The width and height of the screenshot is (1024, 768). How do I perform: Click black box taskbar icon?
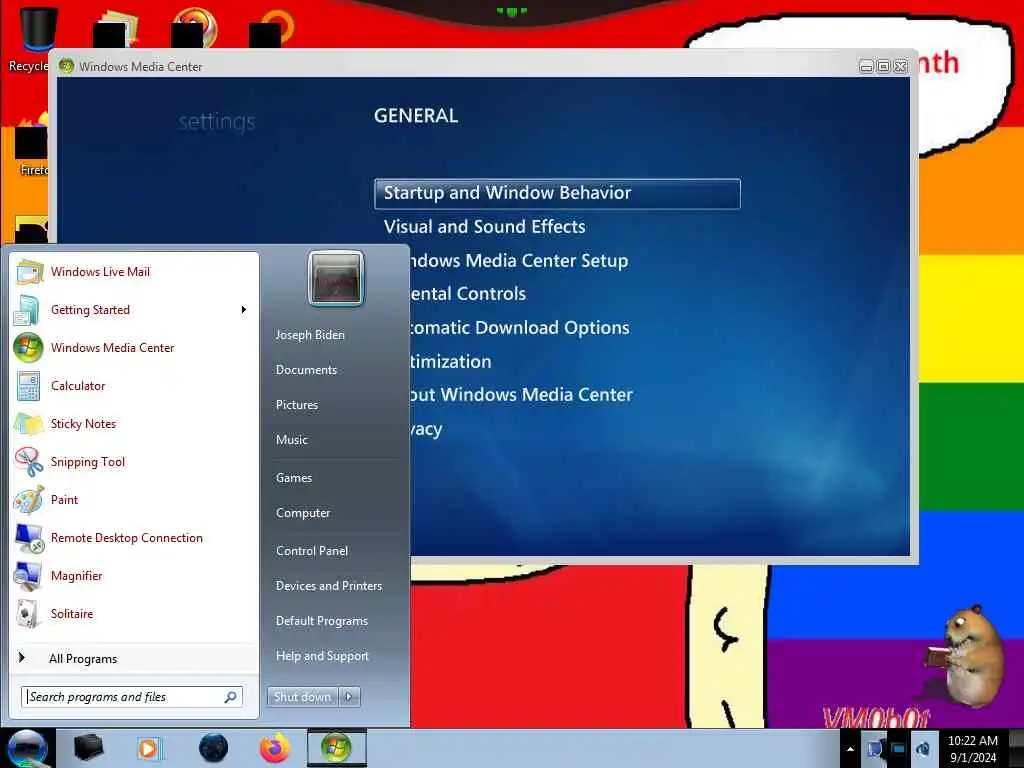[x=88, y=748]
